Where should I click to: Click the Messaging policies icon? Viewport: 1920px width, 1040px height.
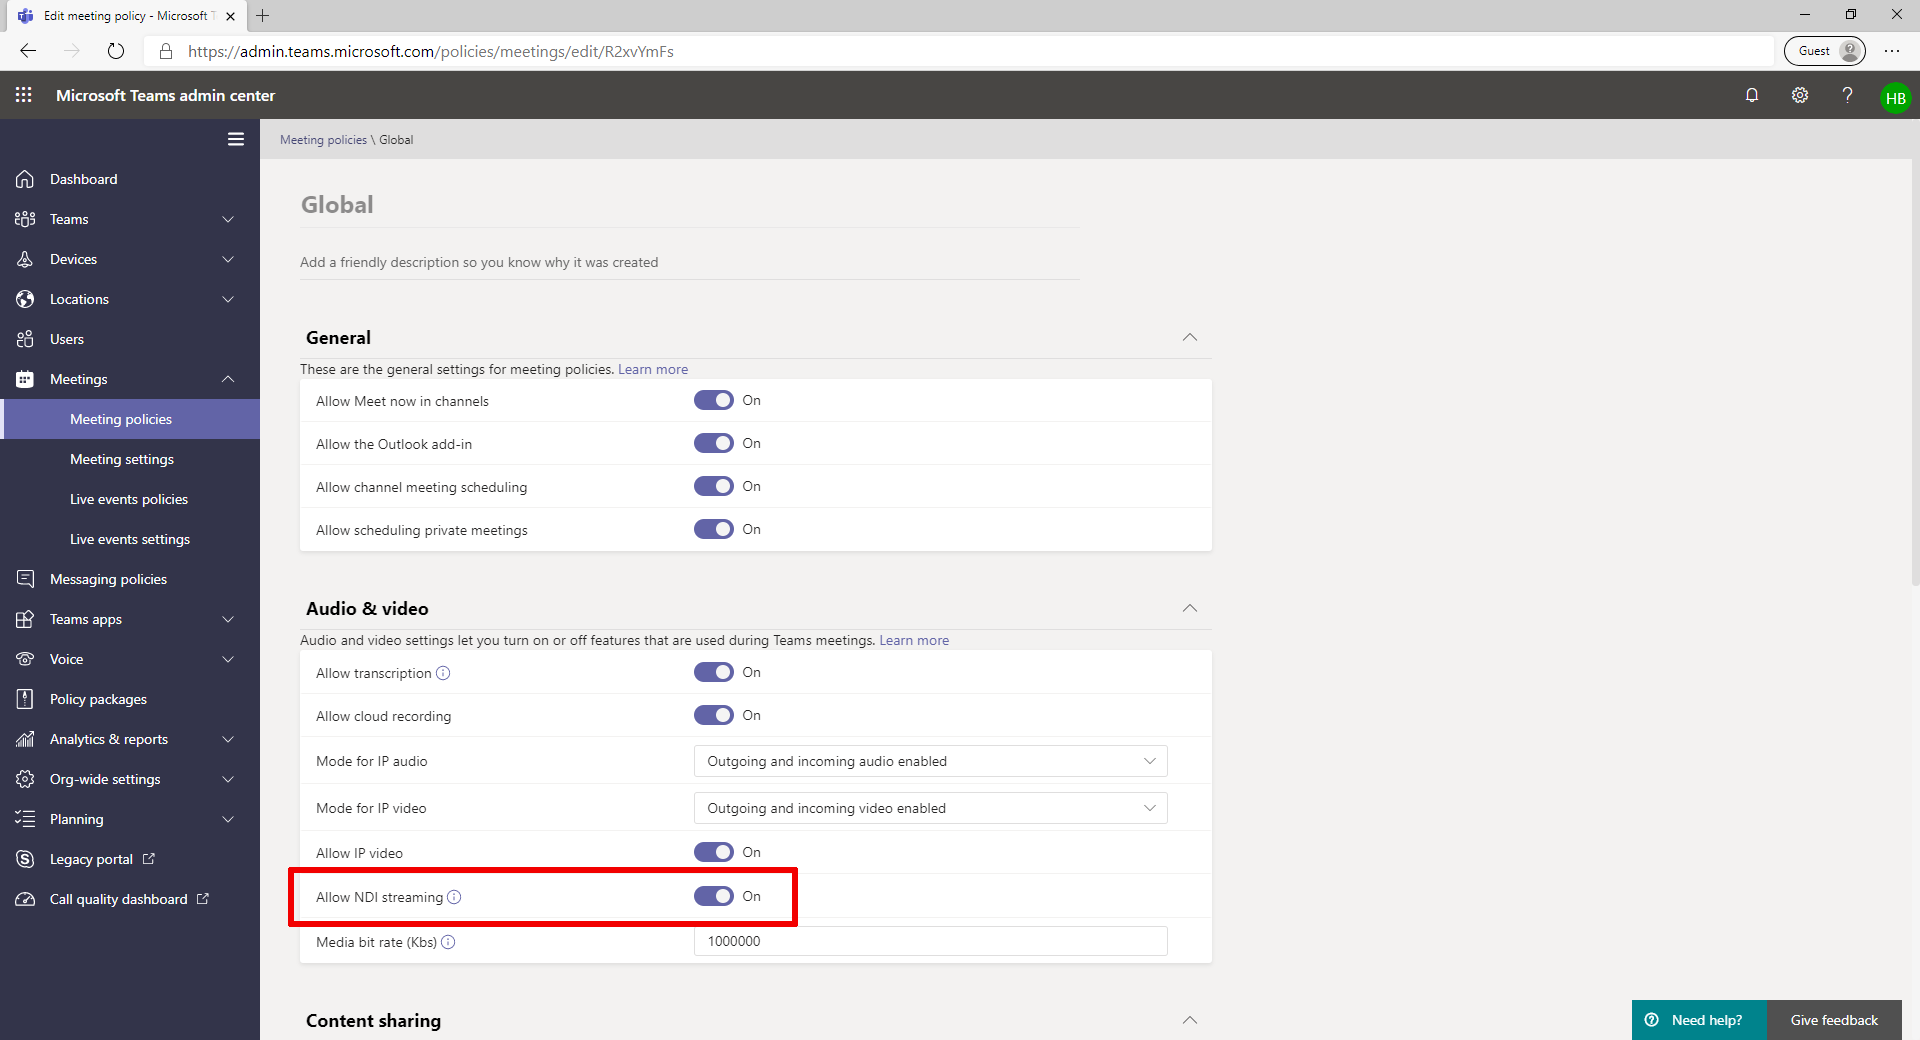pos(25,579)
